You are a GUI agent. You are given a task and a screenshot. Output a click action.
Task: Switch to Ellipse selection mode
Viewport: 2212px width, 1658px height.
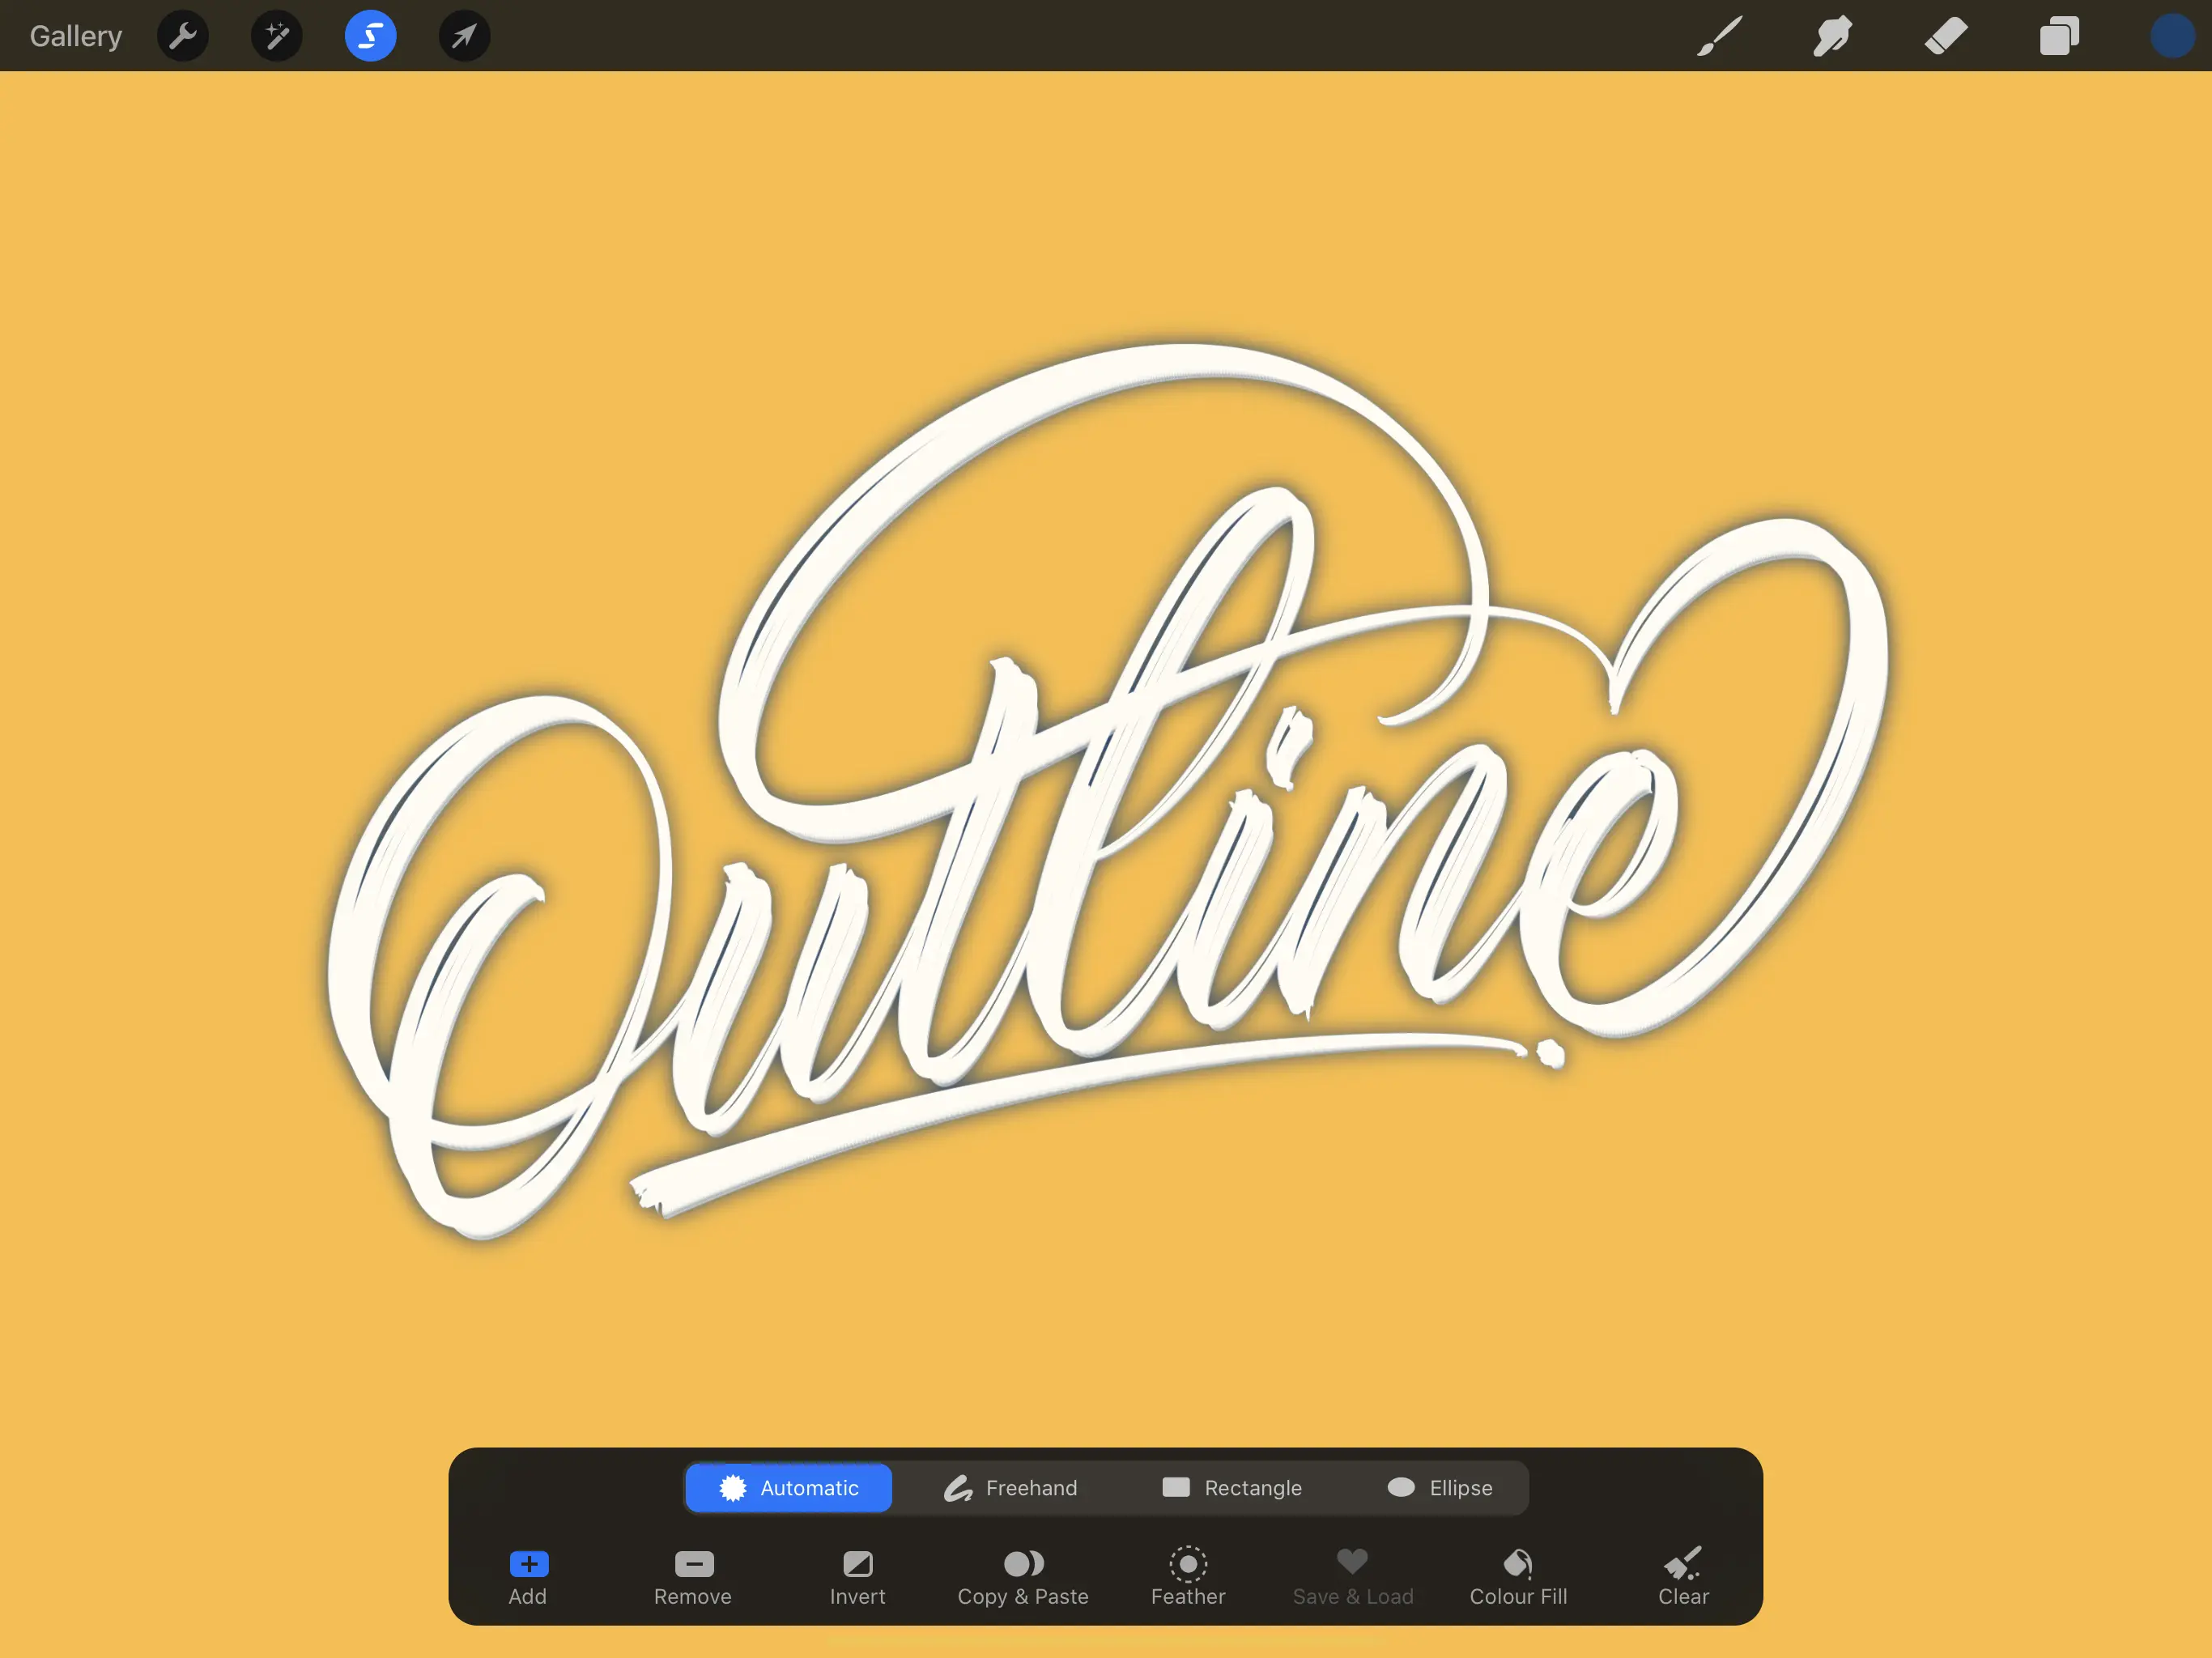(1440, 1488)
